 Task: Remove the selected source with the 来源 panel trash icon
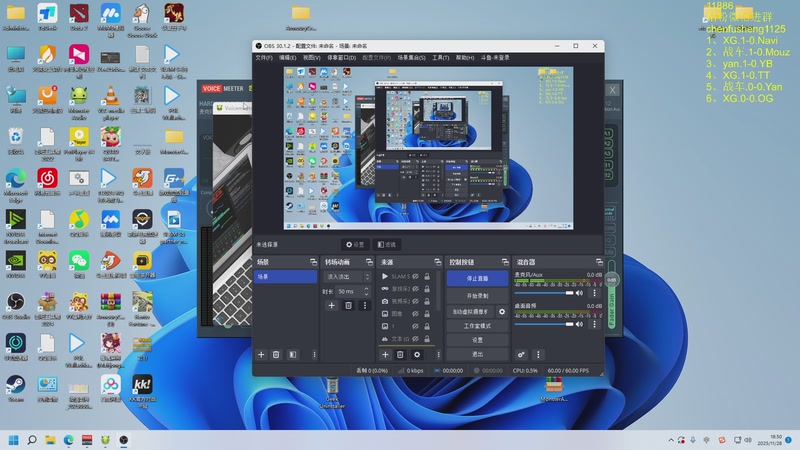coord(401,355)
